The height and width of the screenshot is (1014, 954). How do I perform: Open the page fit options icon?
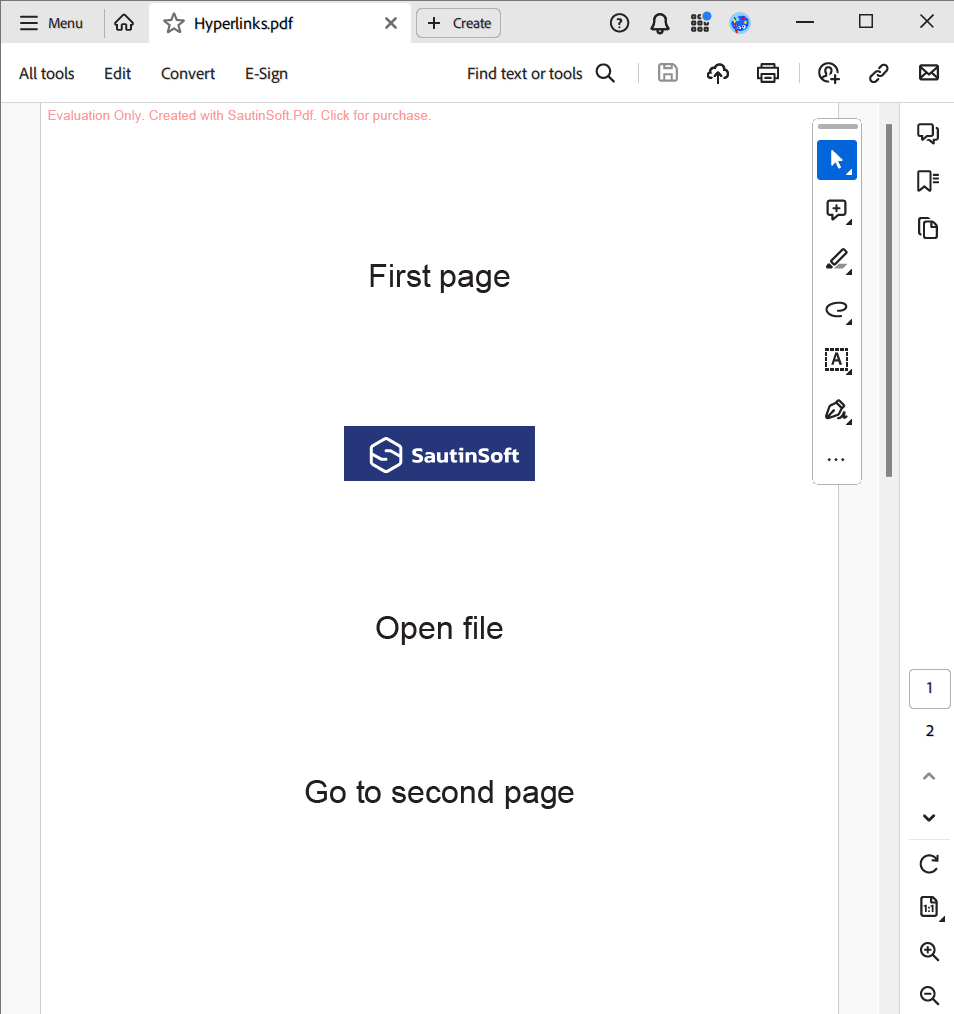coord(929,907)
